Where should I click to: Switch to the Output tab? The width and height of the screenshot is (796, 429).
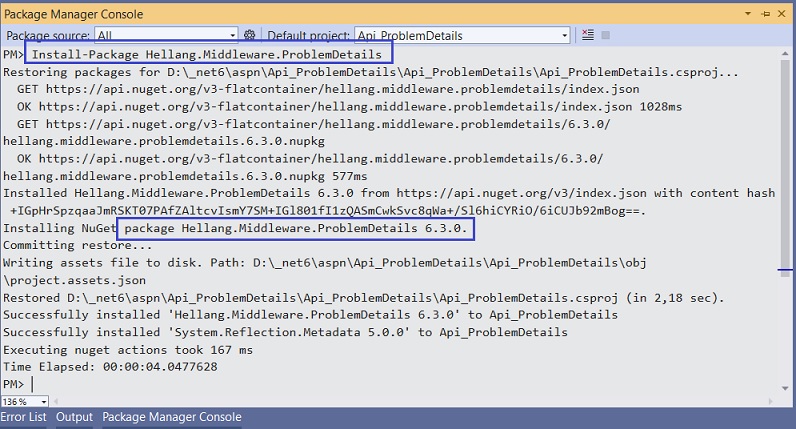(74, 418)
